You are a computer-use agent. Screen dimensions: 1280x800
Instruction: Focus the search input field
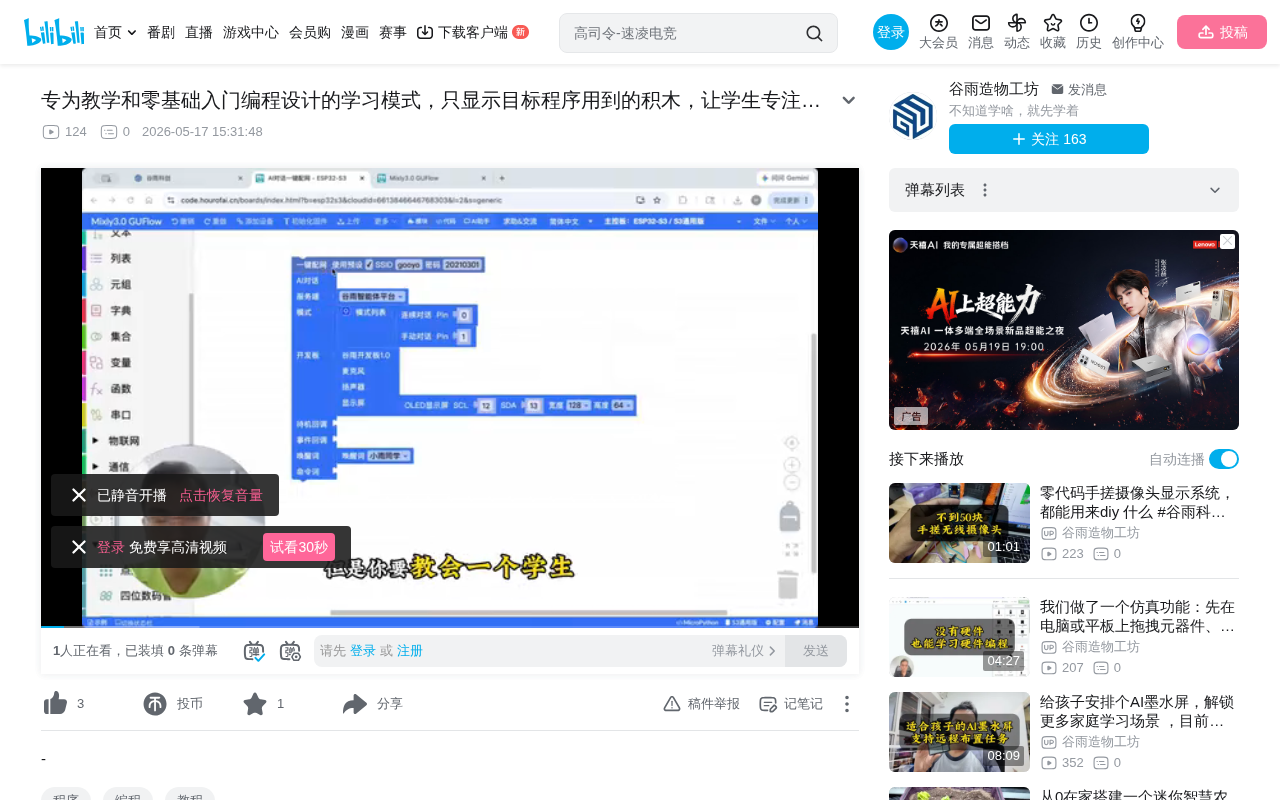(685, 33)
